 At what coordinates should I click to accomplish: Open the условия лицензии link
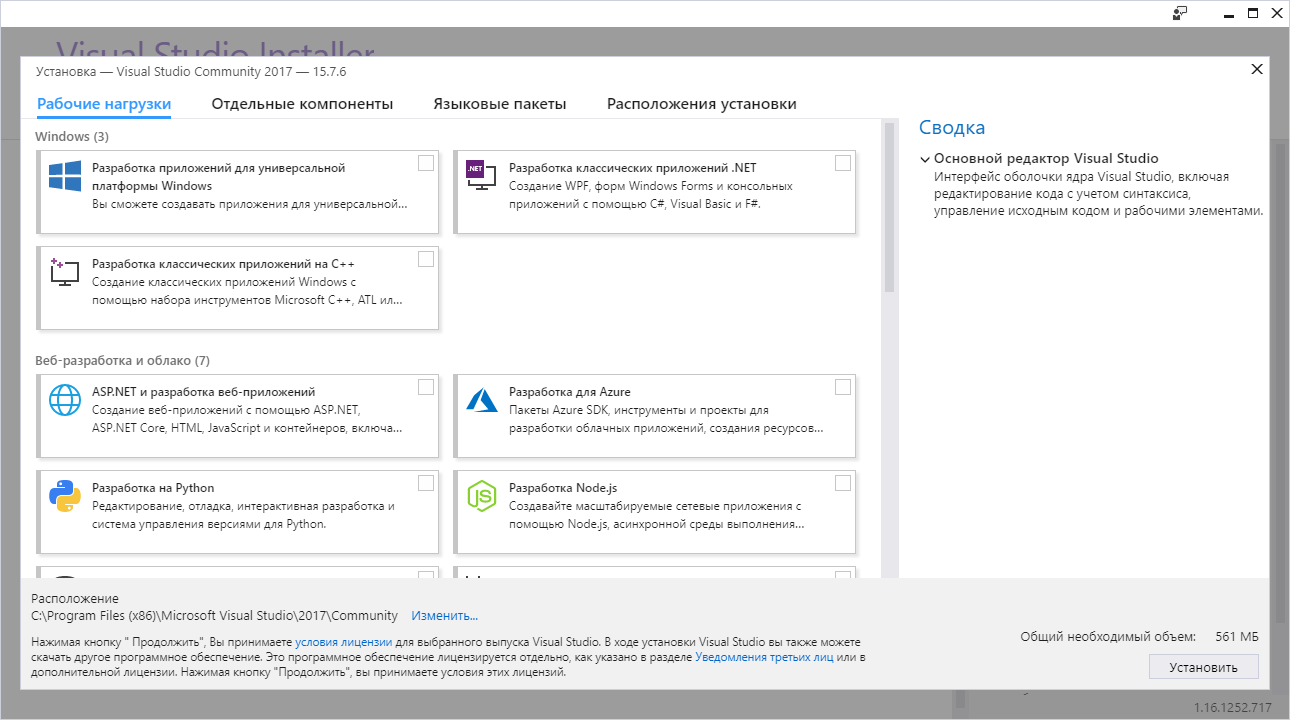coord(343,642)
